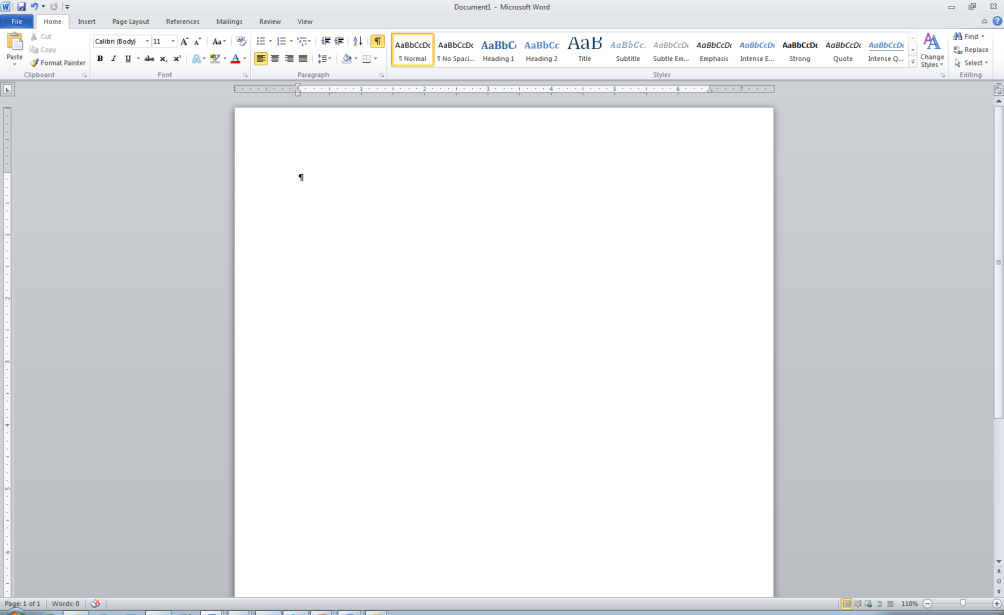Toggle Bold formatting on
Image resolution: width=1004 pixels, height=615 pixels.
[x=100, y=59]
